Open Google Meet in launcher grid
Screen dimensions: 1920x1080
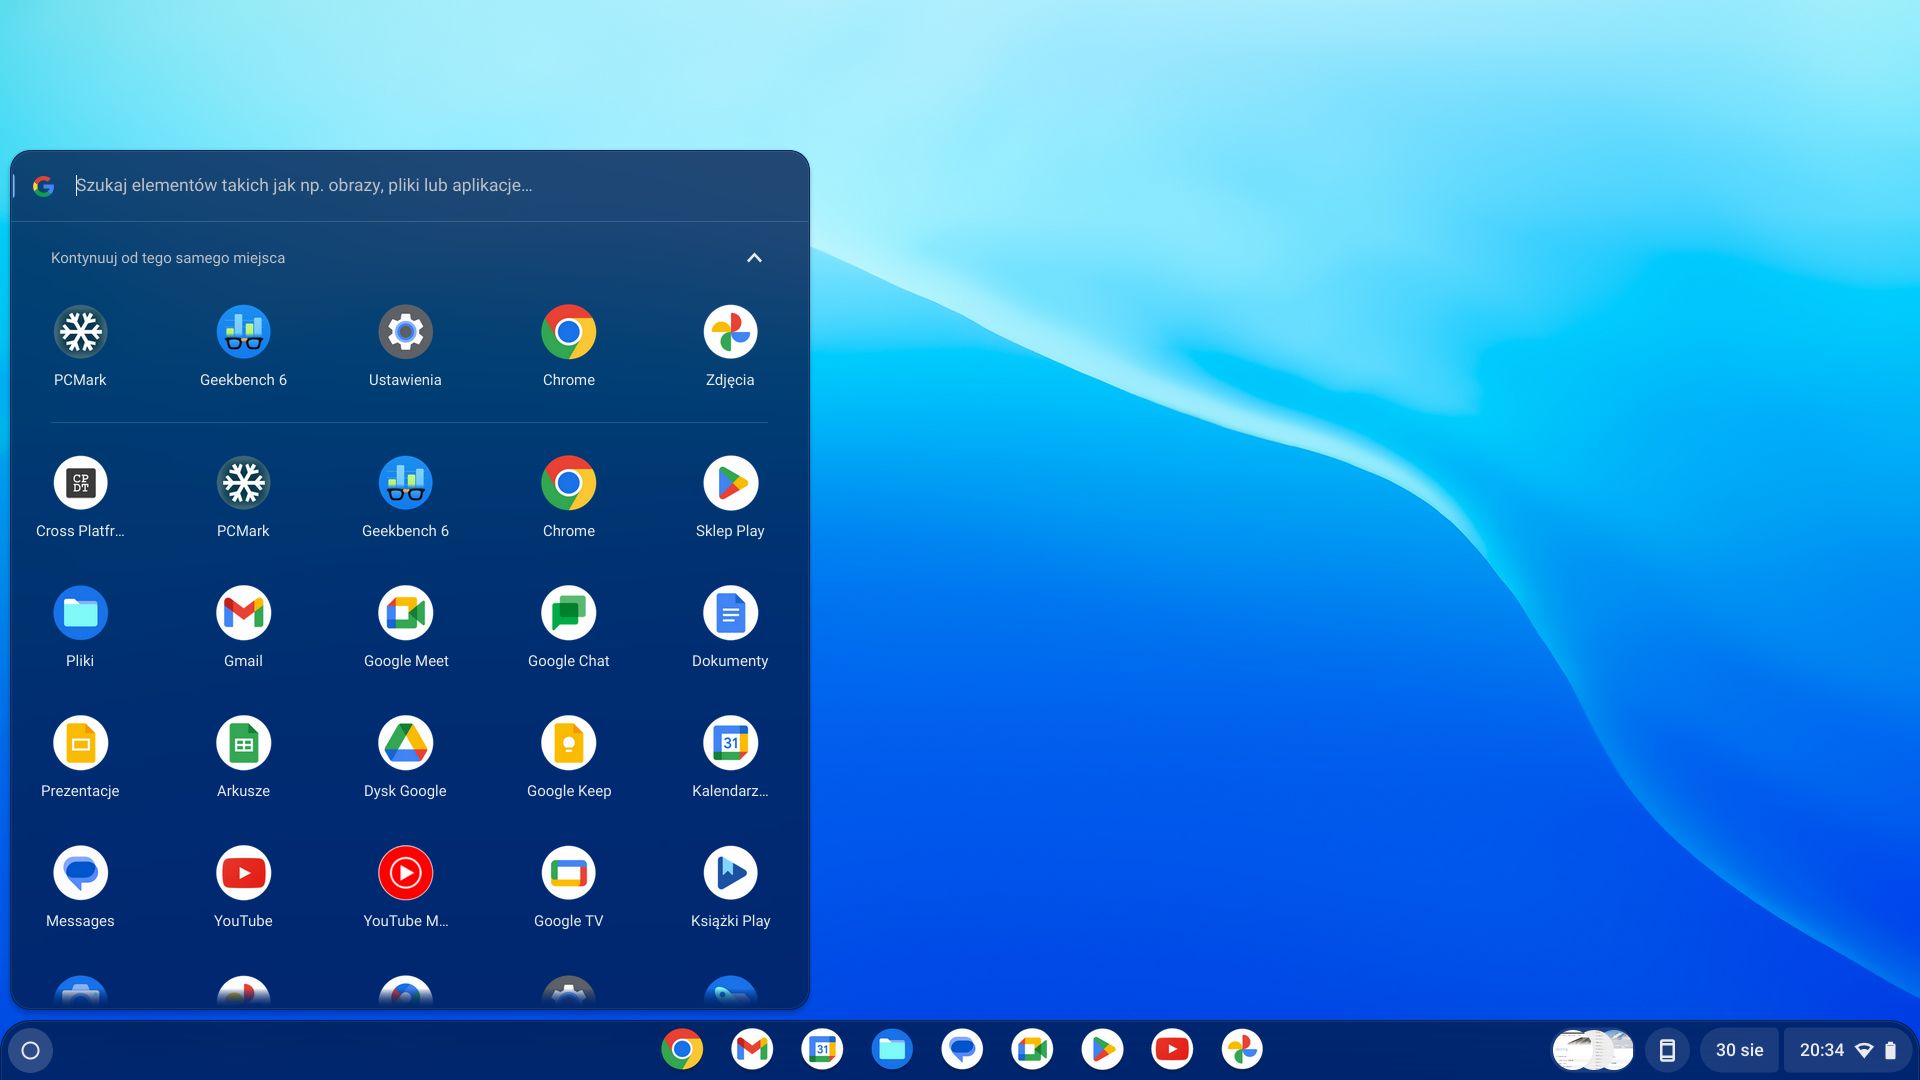click(x=405, y=627)
